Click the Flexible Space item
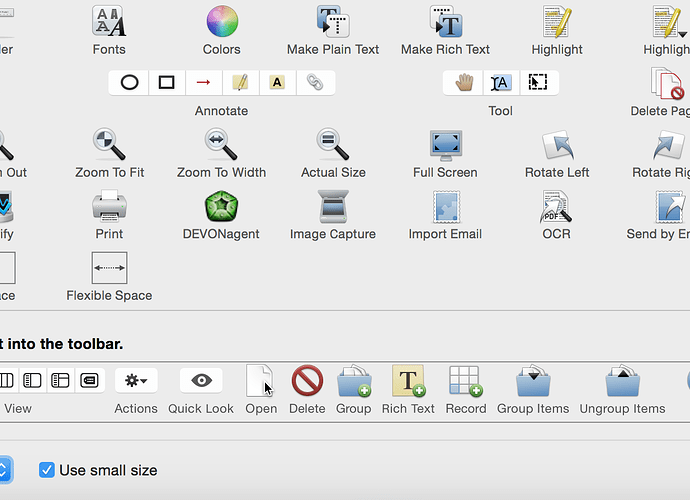 (x=109, y=268)
